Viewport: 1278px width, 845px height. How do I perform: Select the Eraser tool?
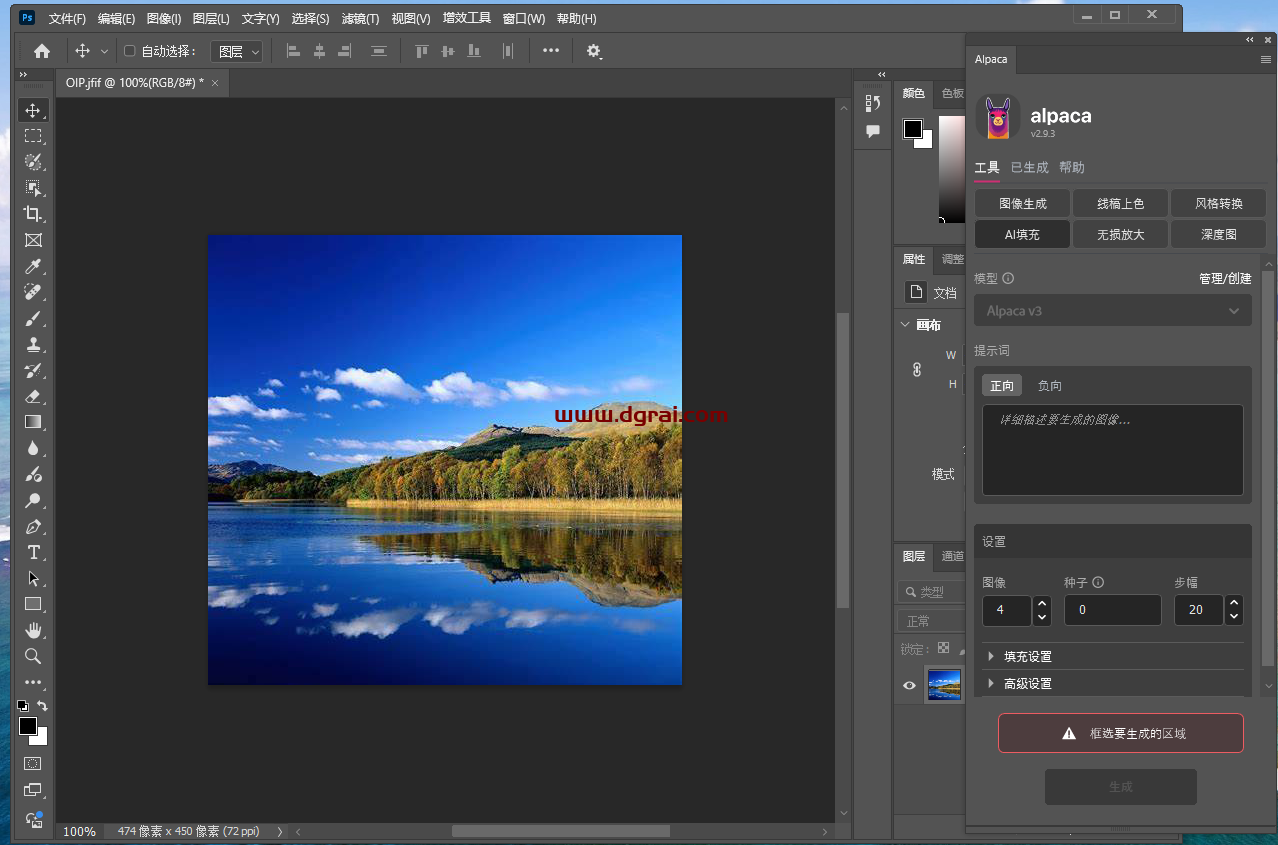33,396
